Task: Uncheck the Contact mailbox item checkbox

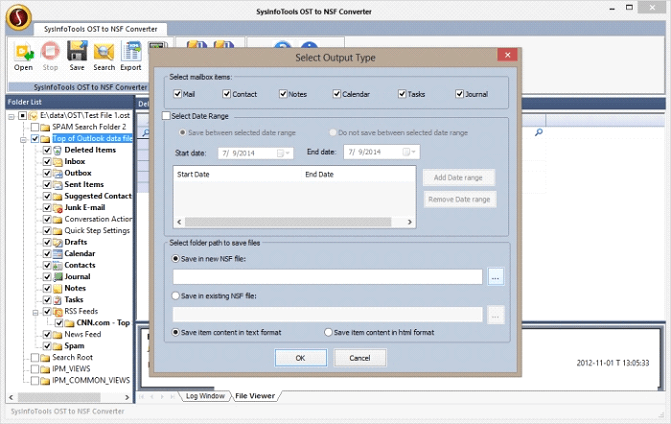Action: pos(227,94)
